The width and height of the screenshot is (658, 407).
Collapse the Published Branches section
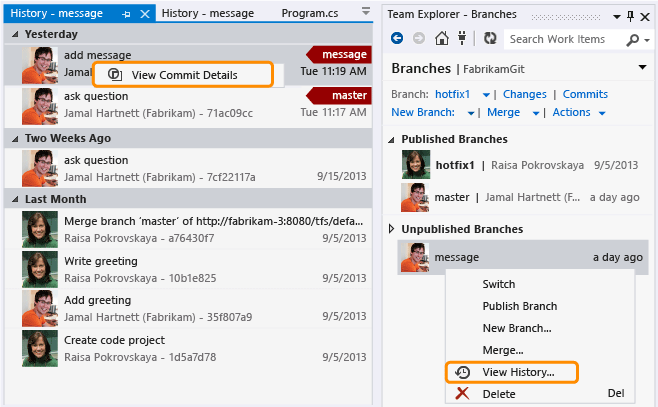[x=392, y=140]
